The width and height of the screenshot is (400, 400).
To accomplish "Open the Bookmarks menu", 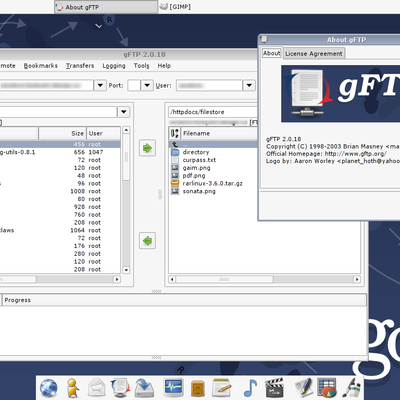I will [x=41, y=66].
